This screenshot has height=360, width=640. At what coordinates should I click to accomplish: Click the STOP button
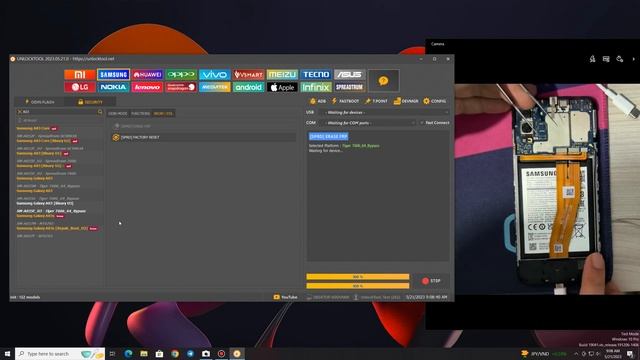tap(432, 281)
